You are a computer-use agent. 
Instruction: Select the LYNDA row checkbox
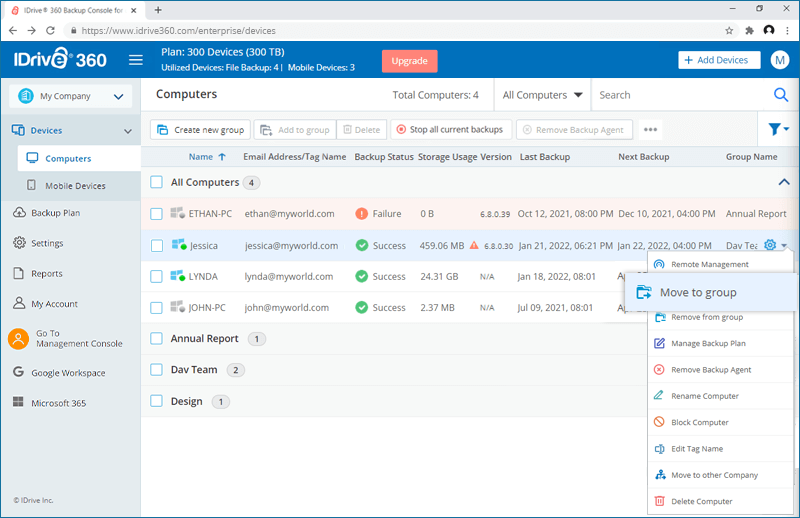pos(157,277)
